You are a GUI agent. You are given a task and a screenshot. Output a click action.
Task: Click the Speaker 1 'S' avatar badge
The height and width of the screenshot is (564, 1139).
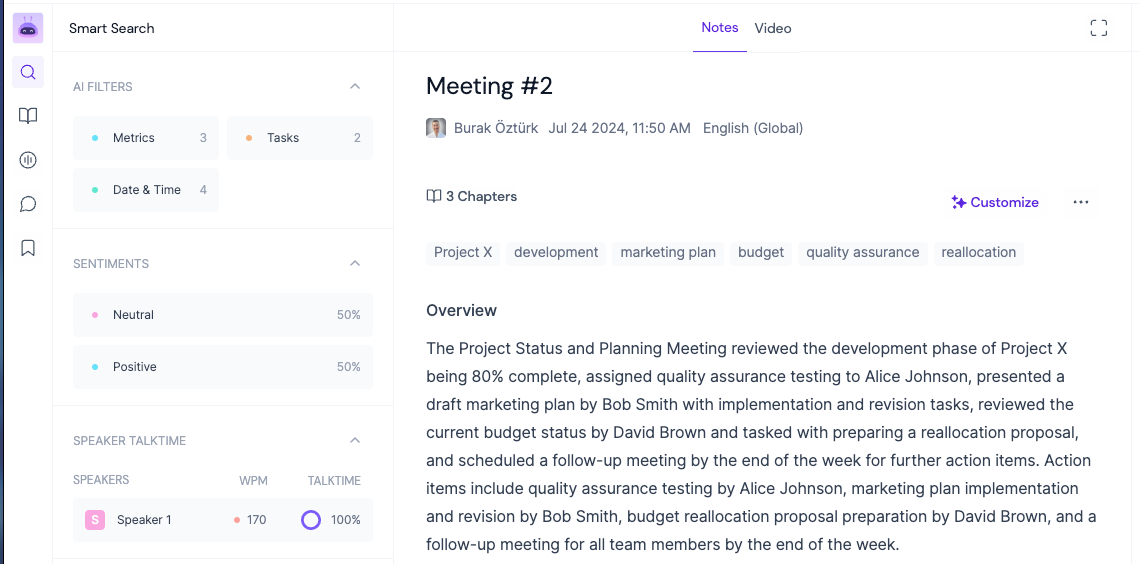pyautogui.click(x=95, y=520)
